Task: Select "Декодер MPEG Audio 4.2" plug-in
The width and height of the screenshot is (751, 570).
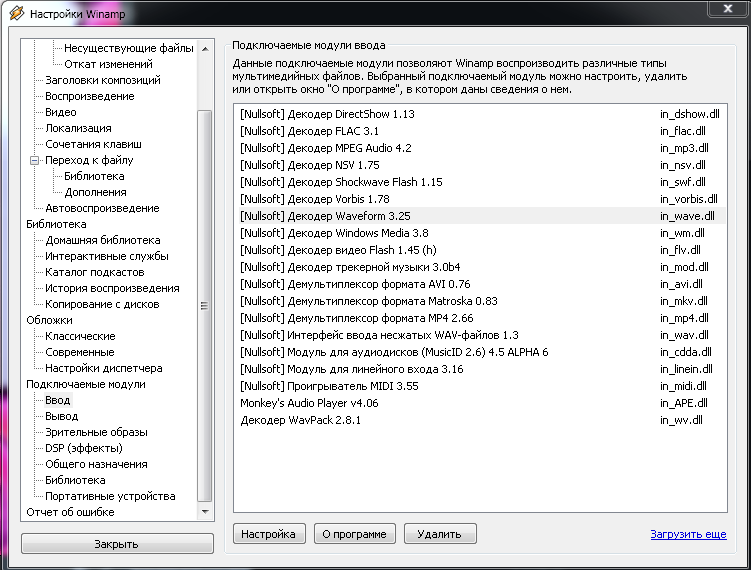Action: tap(480, 148)
